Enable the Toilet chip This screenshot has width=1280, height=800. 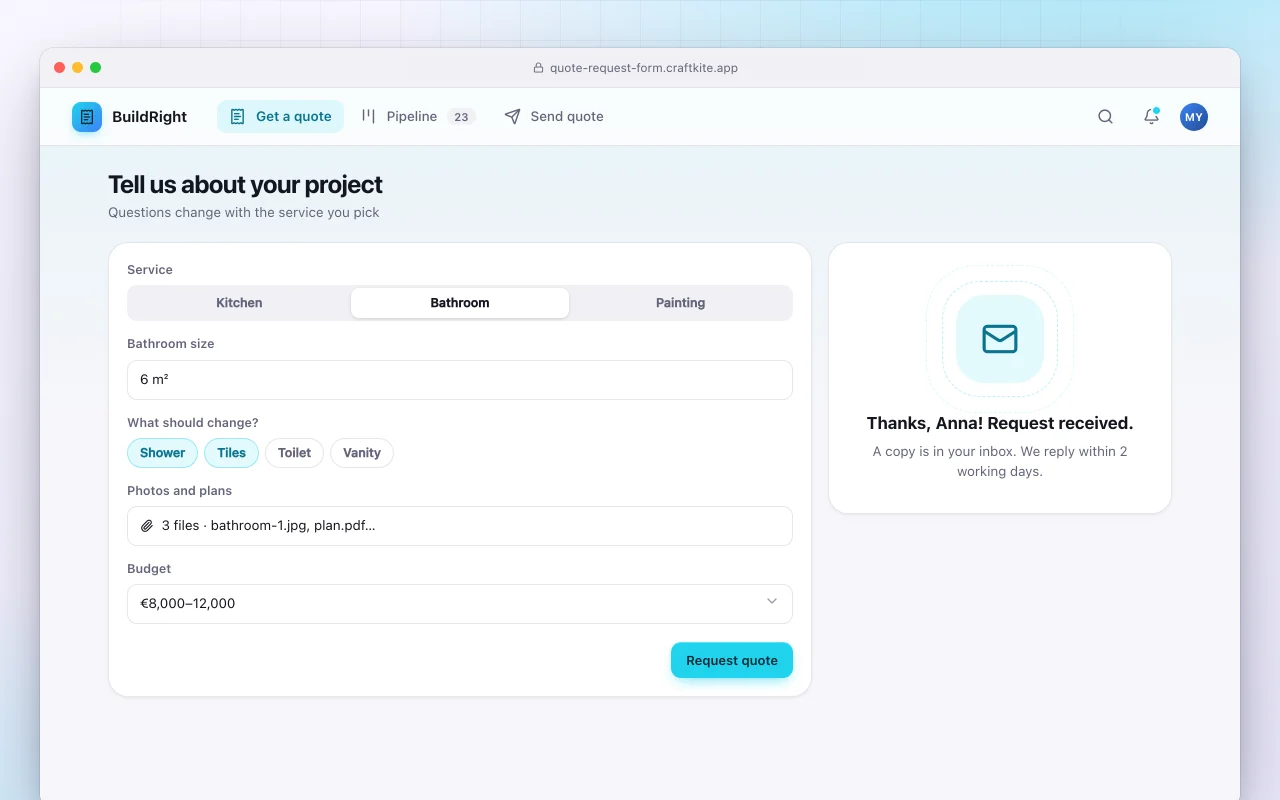294,453
